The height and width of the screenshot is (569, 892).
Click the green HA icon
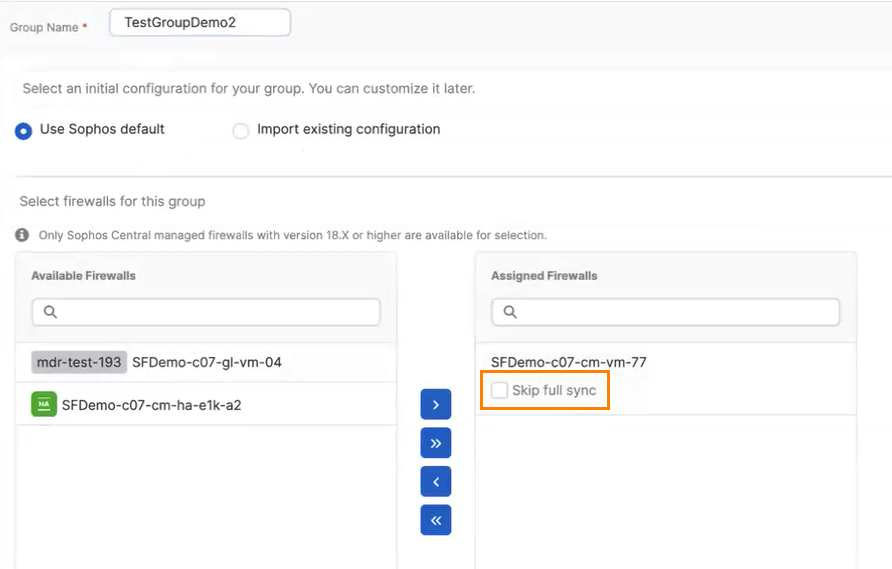pyautogui.click(x=43, y=405)
